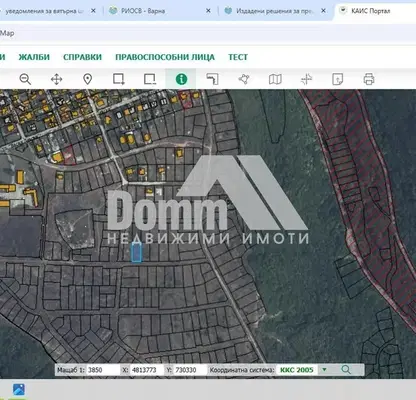
Task: Go to ПРАВОСПОСОБНИ ЛИЦА section
Action: 165,57
